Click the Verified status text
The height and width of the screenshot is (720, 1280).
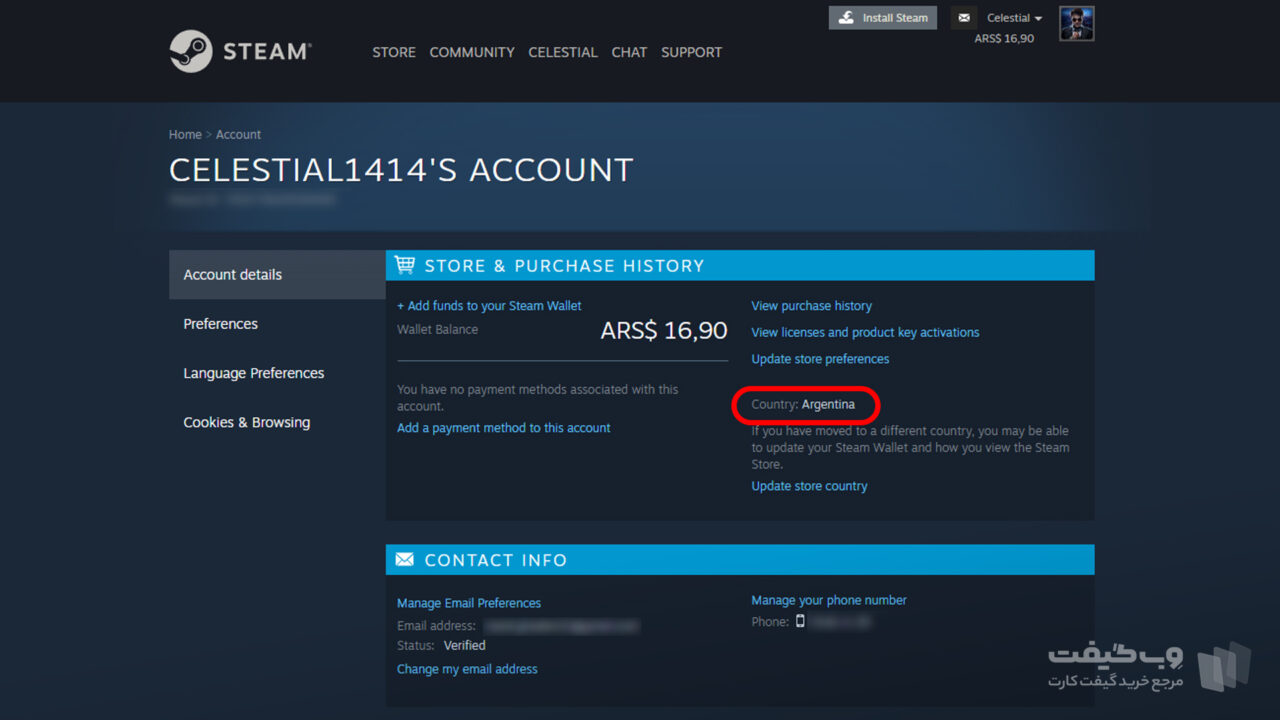(x=465, y=646)
